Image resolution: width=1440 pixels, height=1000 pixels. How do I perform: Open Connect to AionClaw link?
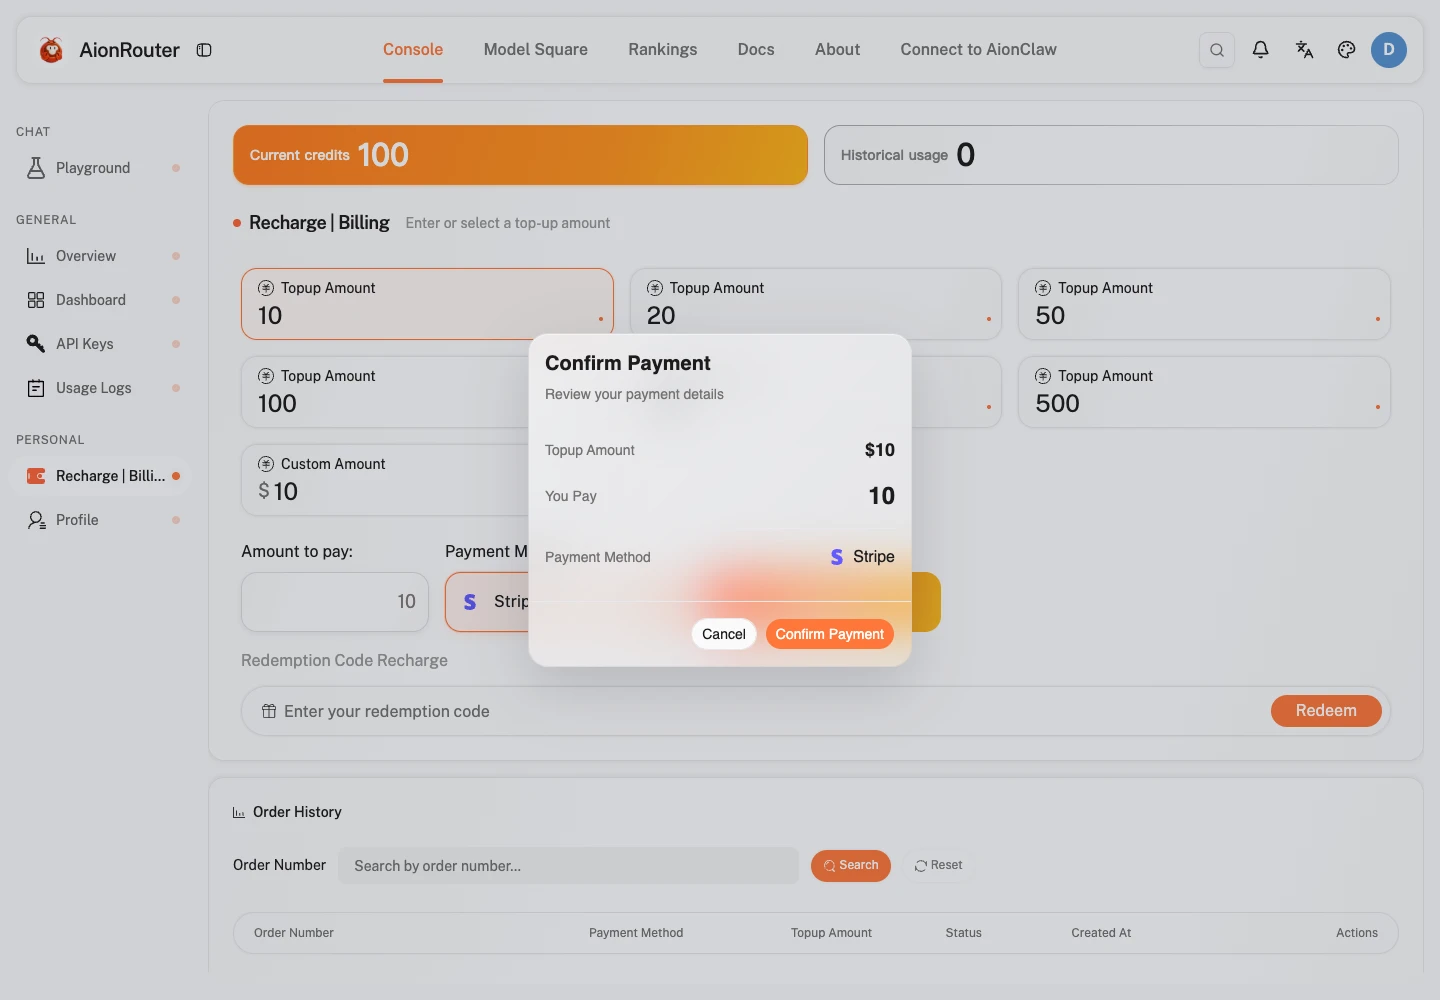[978, 49]
